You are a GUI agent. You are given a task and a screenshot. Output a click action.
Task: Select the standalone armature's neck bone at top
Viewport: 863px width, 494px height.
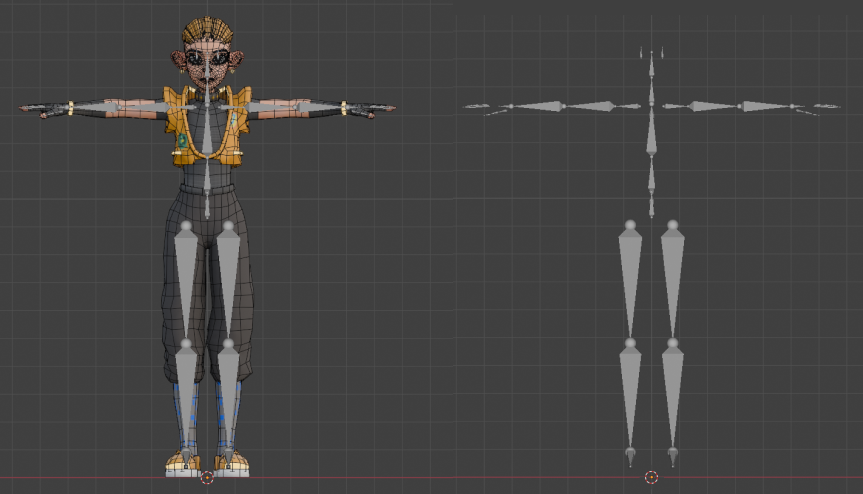651,68
